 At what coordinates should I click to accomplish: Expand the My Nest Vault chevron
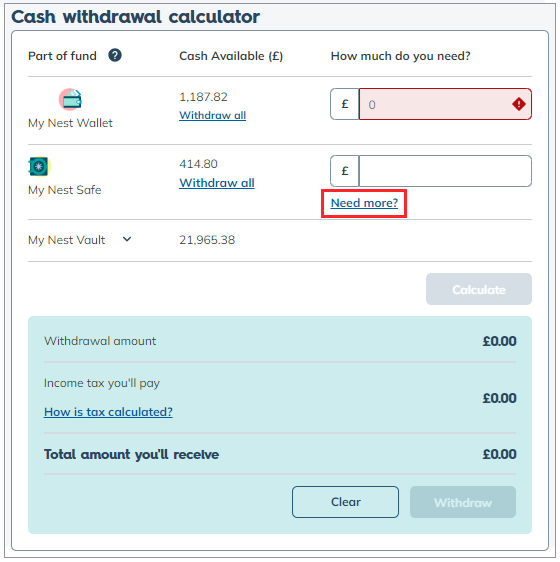click(x=127, y=239)
